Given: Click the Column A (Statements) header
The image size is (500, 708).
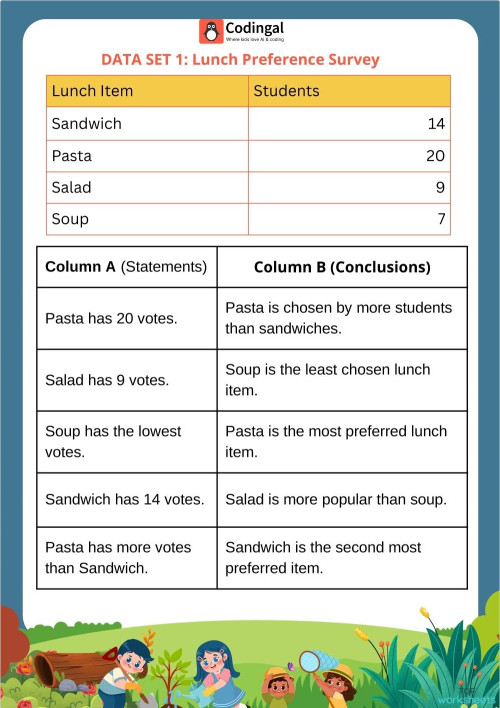Looking at the screenshot, I should pos(126,267).
